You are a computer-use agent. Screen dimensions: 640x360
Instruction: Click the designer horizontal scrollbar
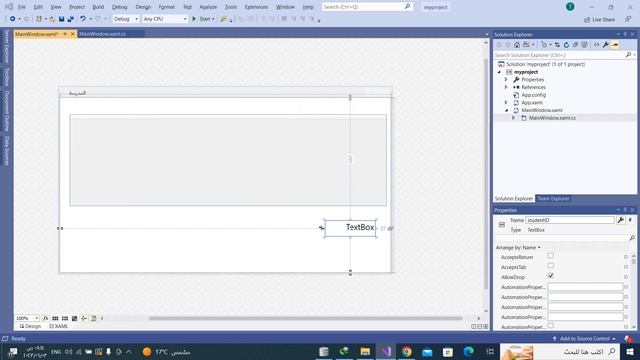[x=305, y=318]
